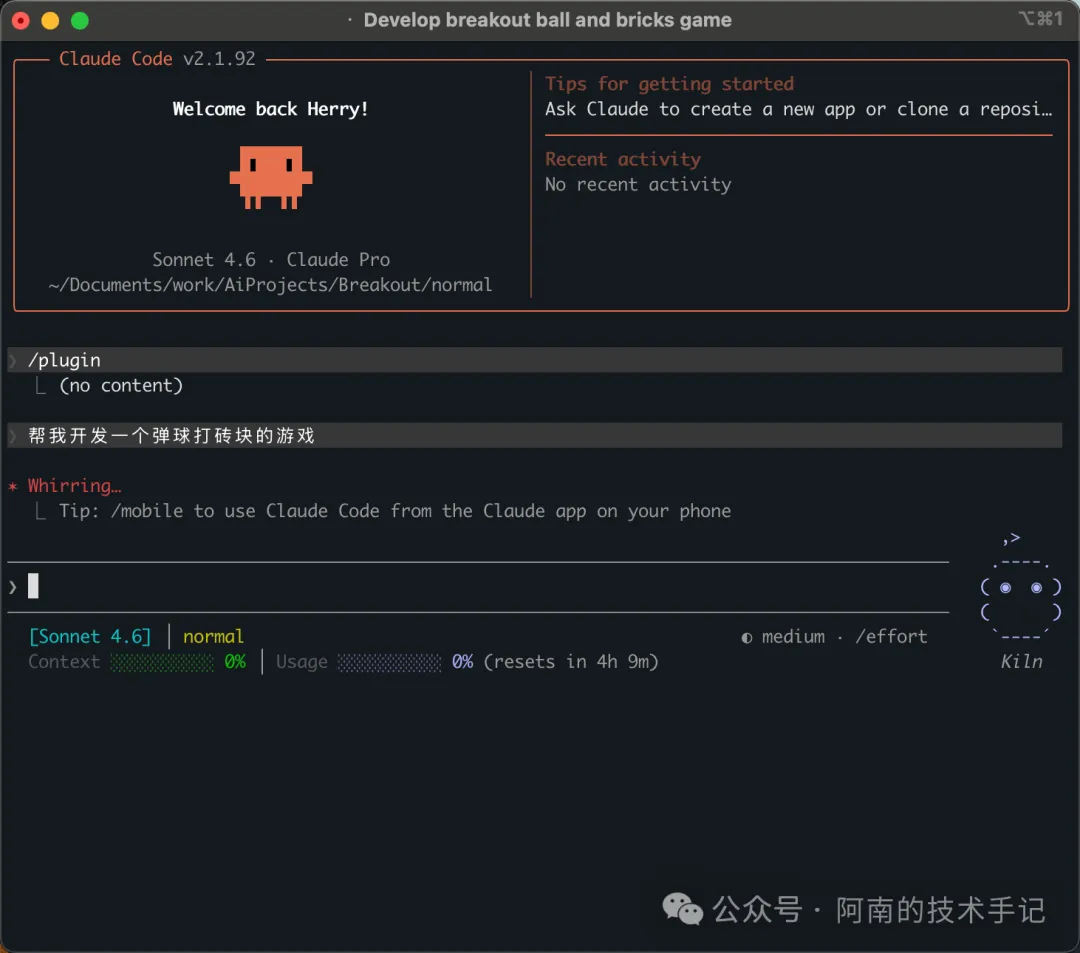1080x953 pixels.
Task: Click 'Tips for getting started' heading
Action: pyautogui.click(x=669, y=84)
